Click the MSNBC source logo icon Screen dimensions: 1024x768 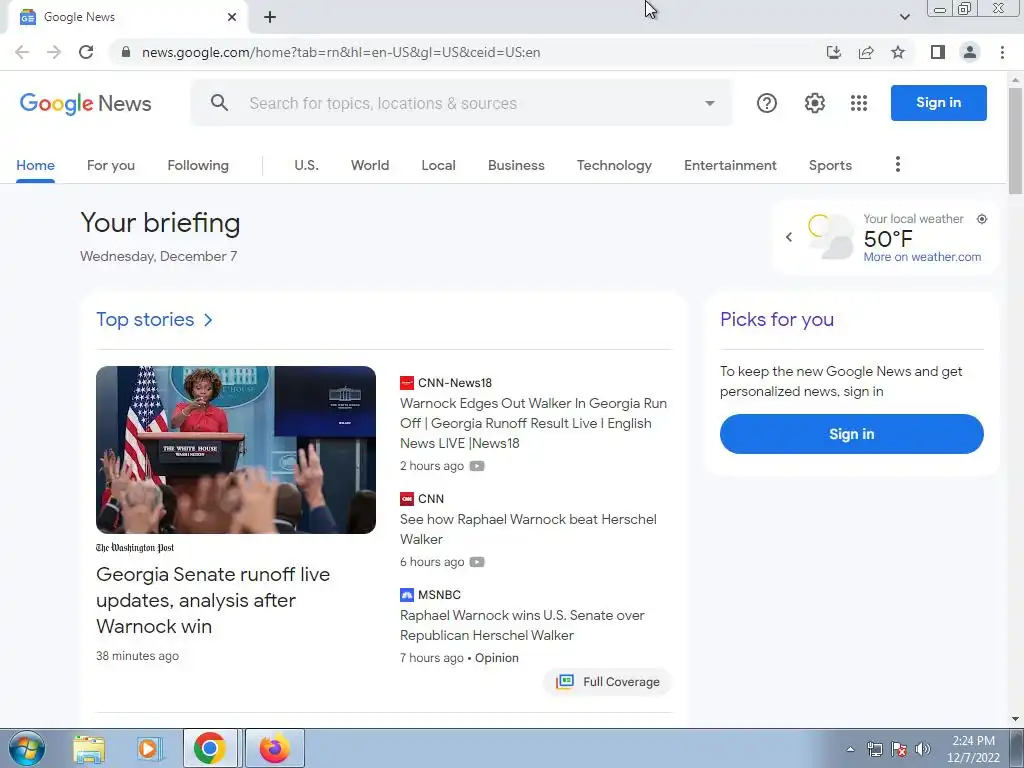(x=406, y=595)
